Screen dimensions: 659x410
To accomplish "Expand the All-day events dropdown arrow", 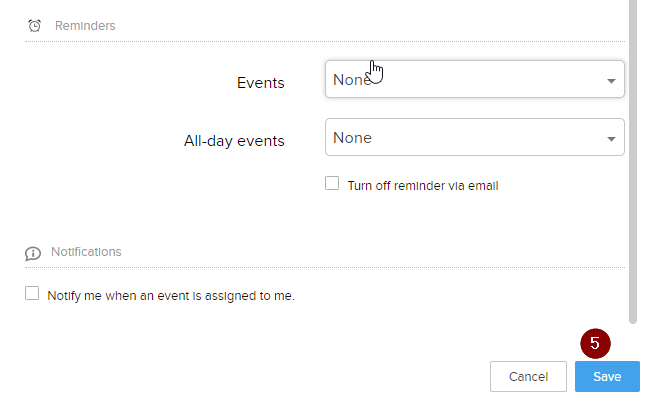I will [x=611, y=139].
